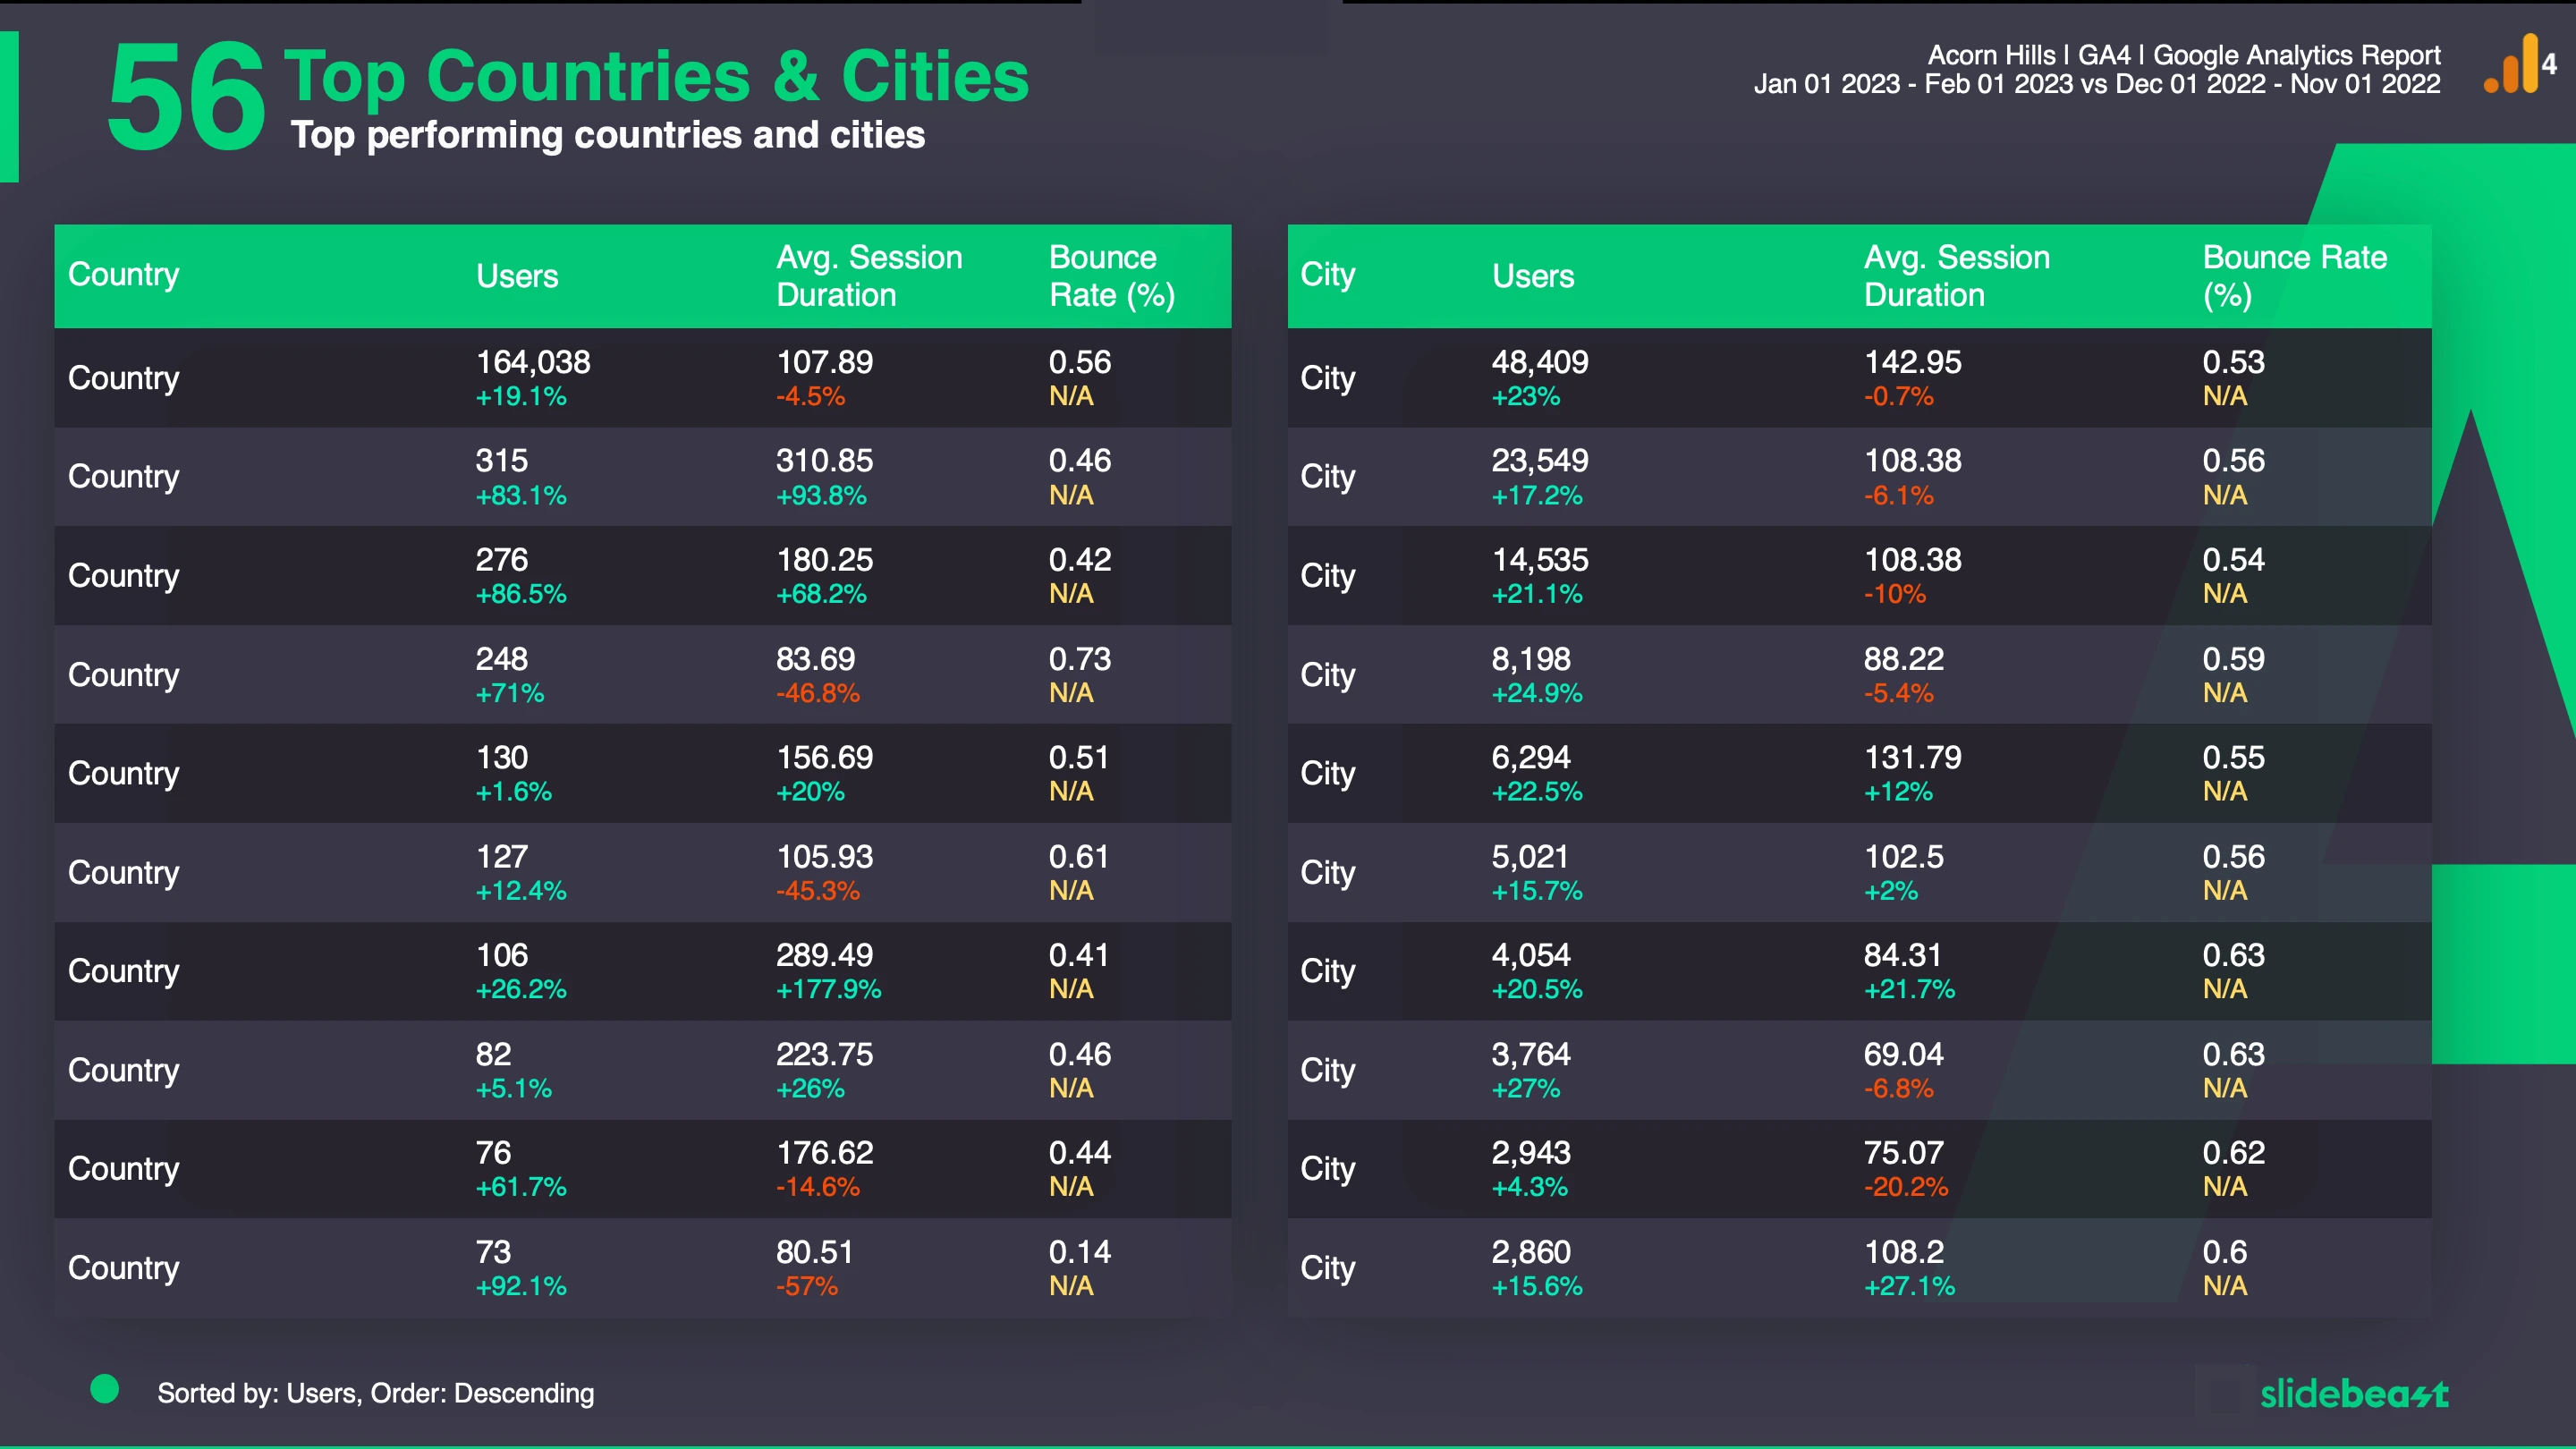
Task: Click the City column header
Action: pyautogui.click(x=1328, y=274)
